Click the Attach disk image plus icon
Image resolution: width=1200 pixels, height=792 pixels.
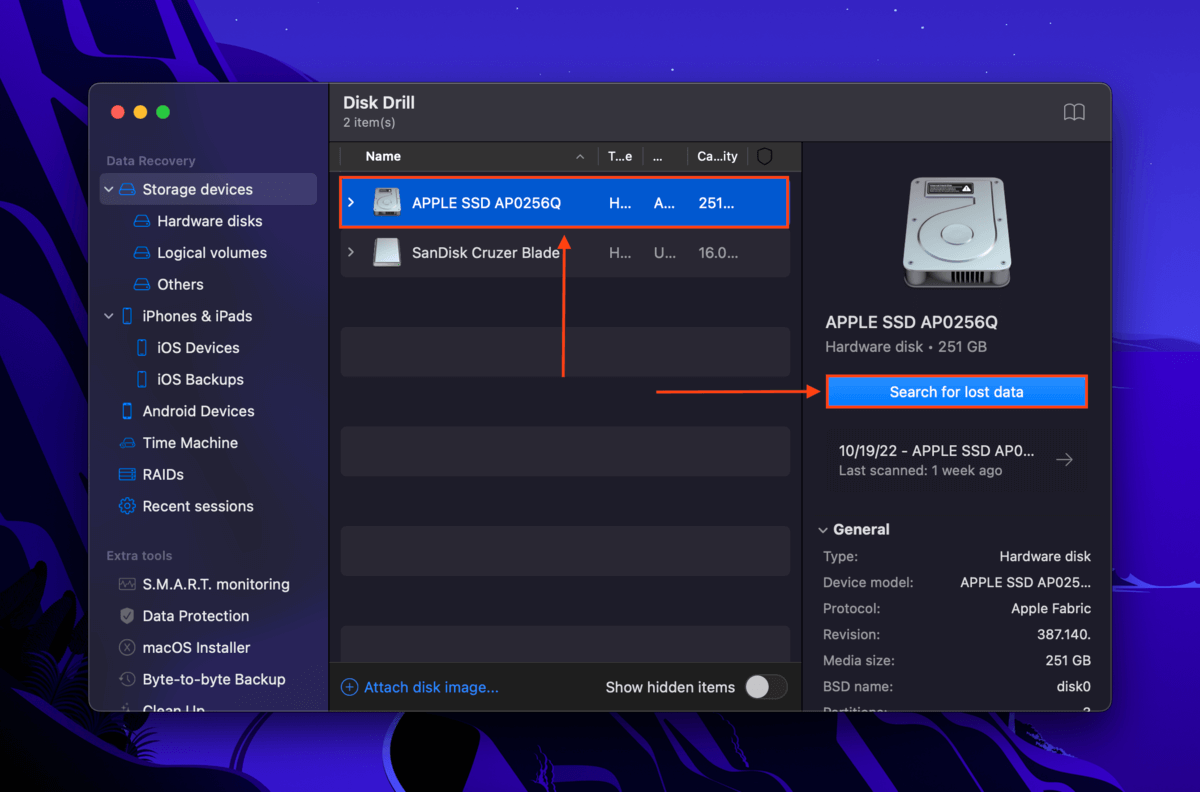pos(350,687)
